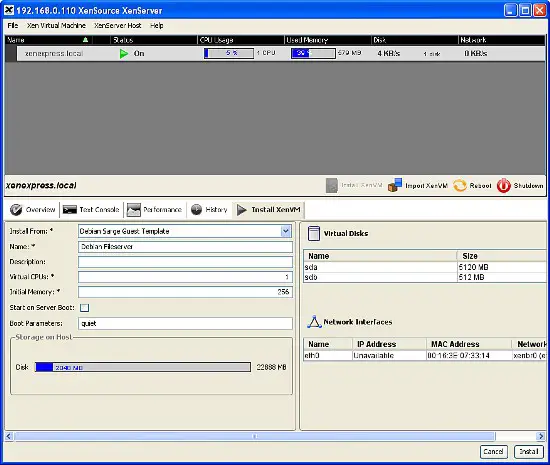Click the host Disk storage usage bar
This screenshot has width=550, height=465.
[143, 367]
